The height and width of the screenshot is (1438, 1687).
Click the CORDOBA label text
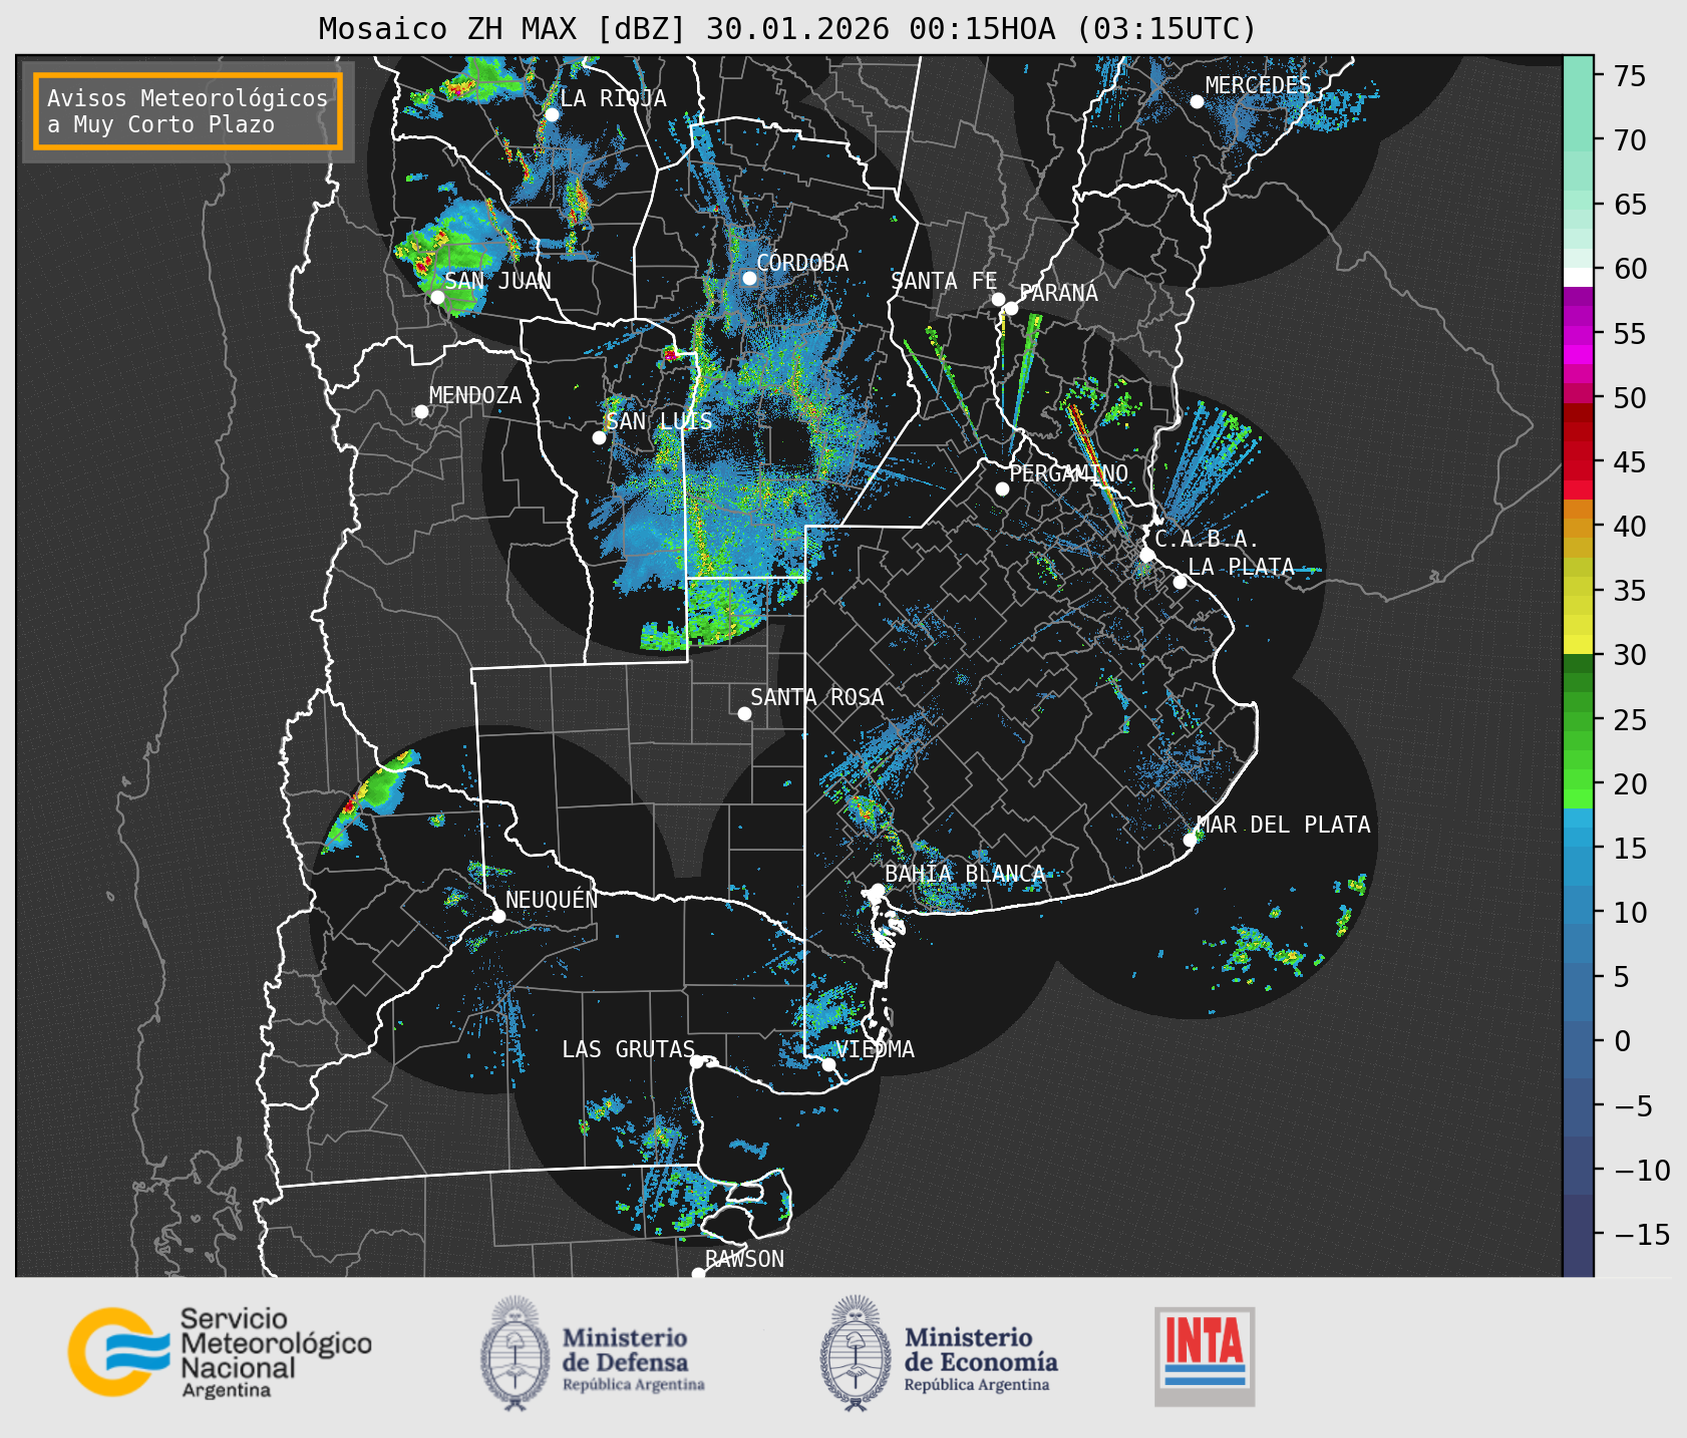click(802, 263)
